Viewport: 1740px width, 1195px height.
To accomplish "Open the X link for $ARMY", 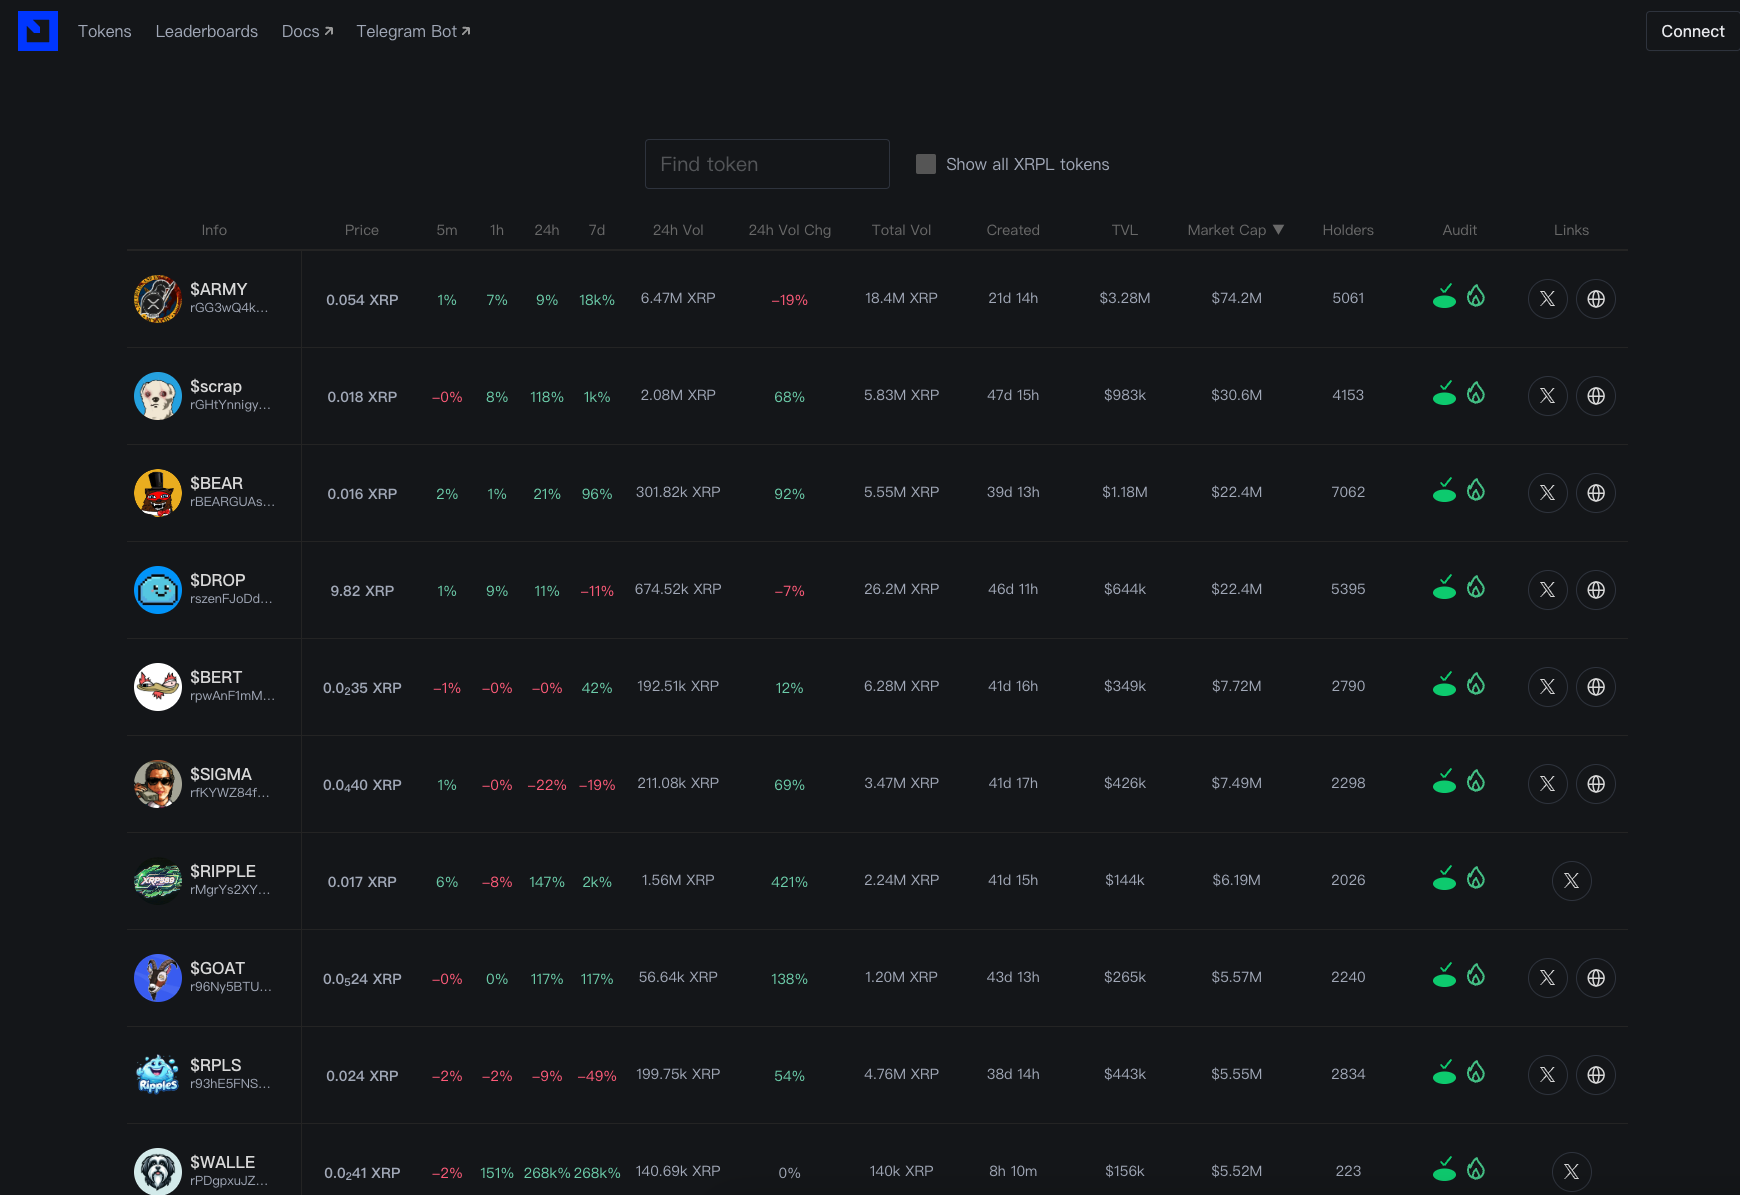I will point(1547,299).
